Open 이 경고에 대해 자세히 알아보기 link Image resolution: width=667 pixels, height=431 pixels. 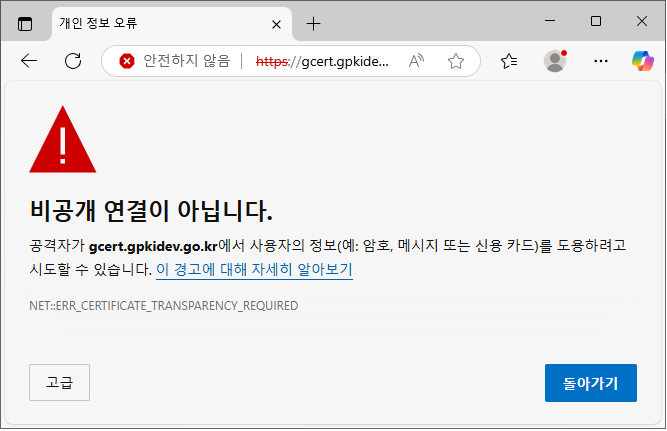tap(254, 270)
